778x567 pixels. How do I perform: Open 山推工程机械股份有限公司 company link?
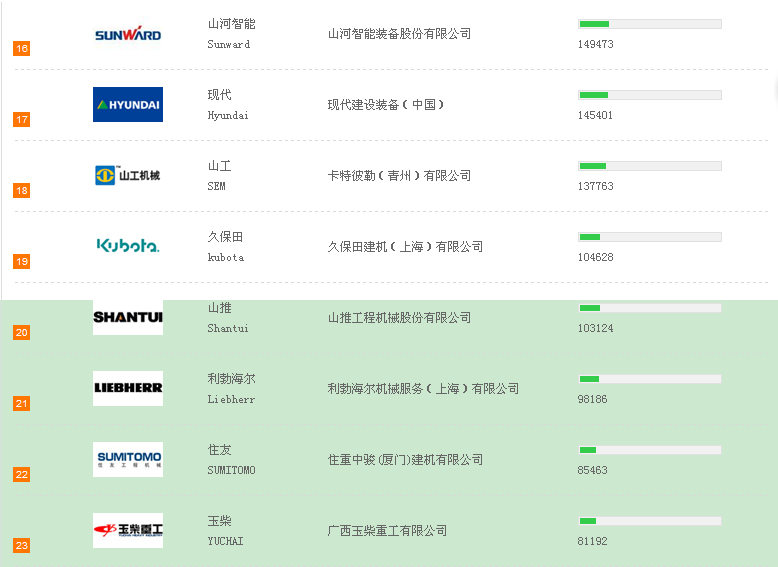tap(399, 318)
